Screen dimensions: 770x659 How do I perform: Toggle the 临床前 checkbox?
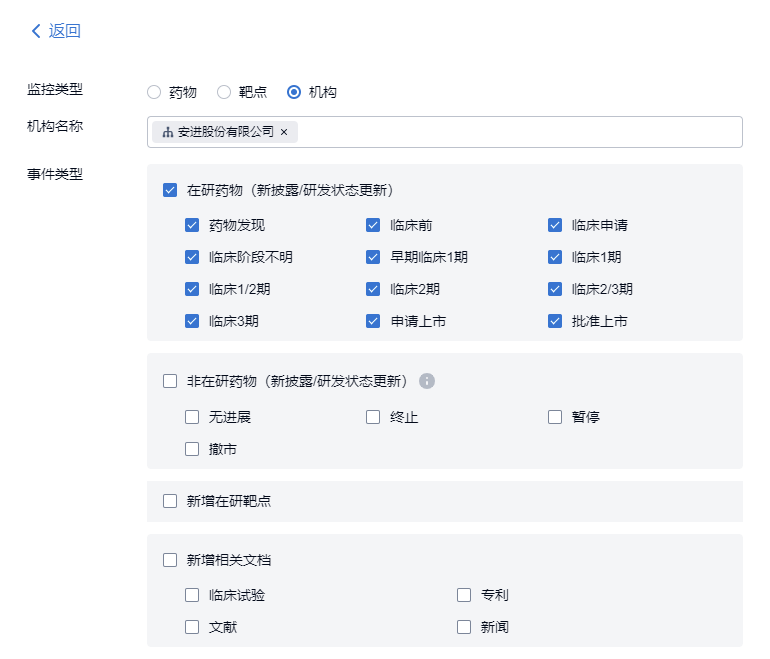click(373, 225)
